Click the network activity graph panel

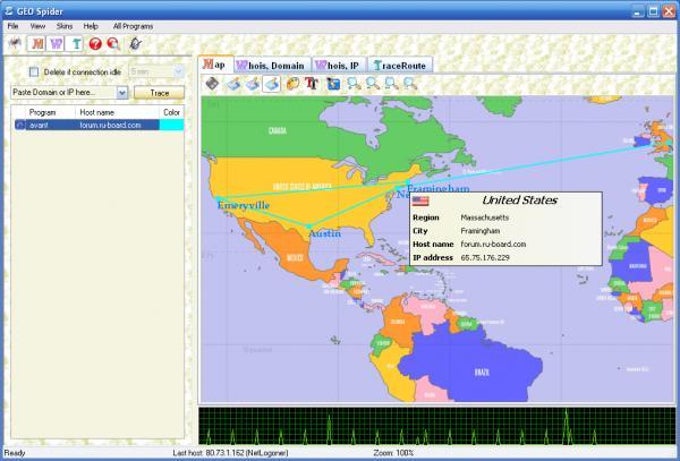[437, 426]
